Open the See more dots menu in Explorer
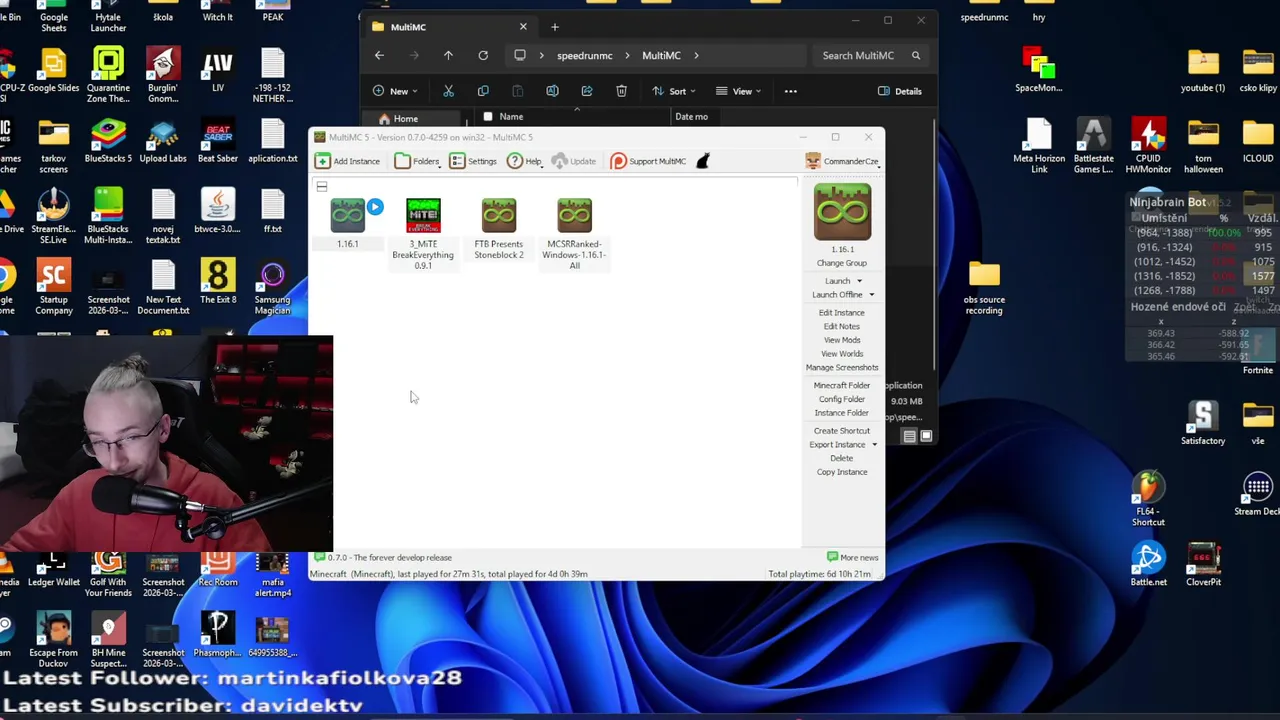This screenshot has width=1280, height=720. 790,91
